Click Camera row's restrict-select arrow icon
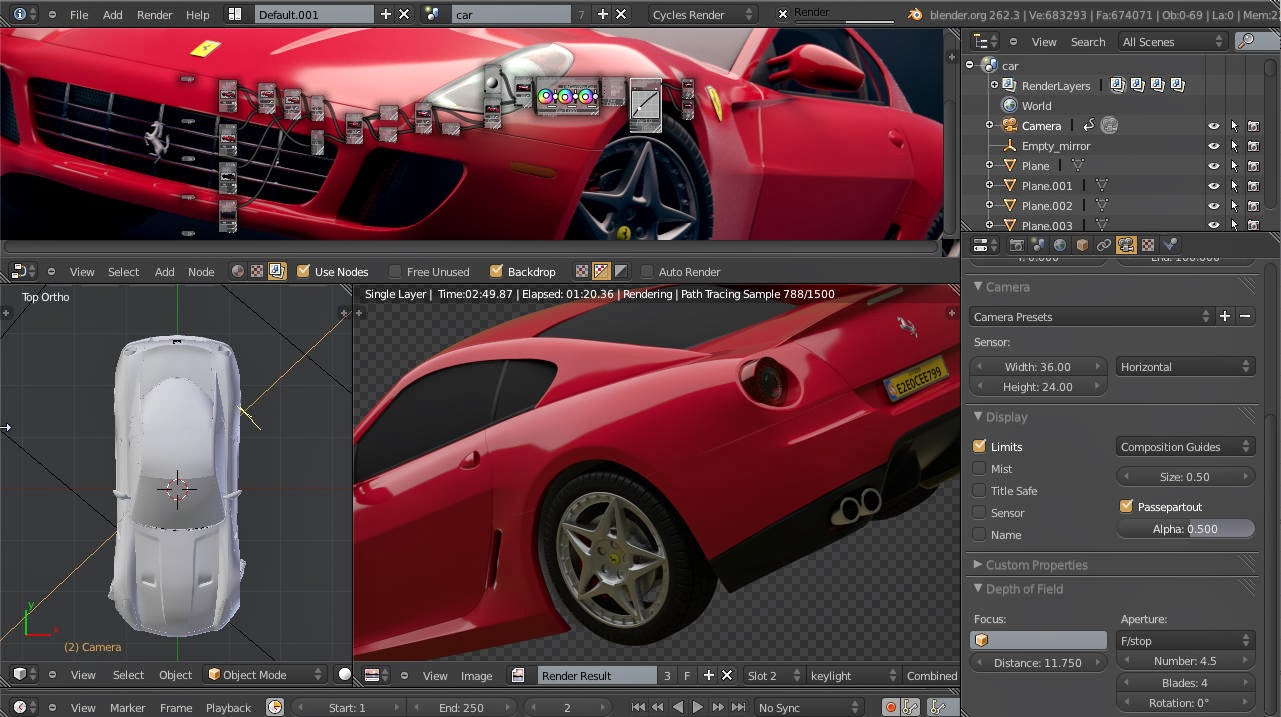This screenshot has height=717, width=1281. [x=1234, y=126]
